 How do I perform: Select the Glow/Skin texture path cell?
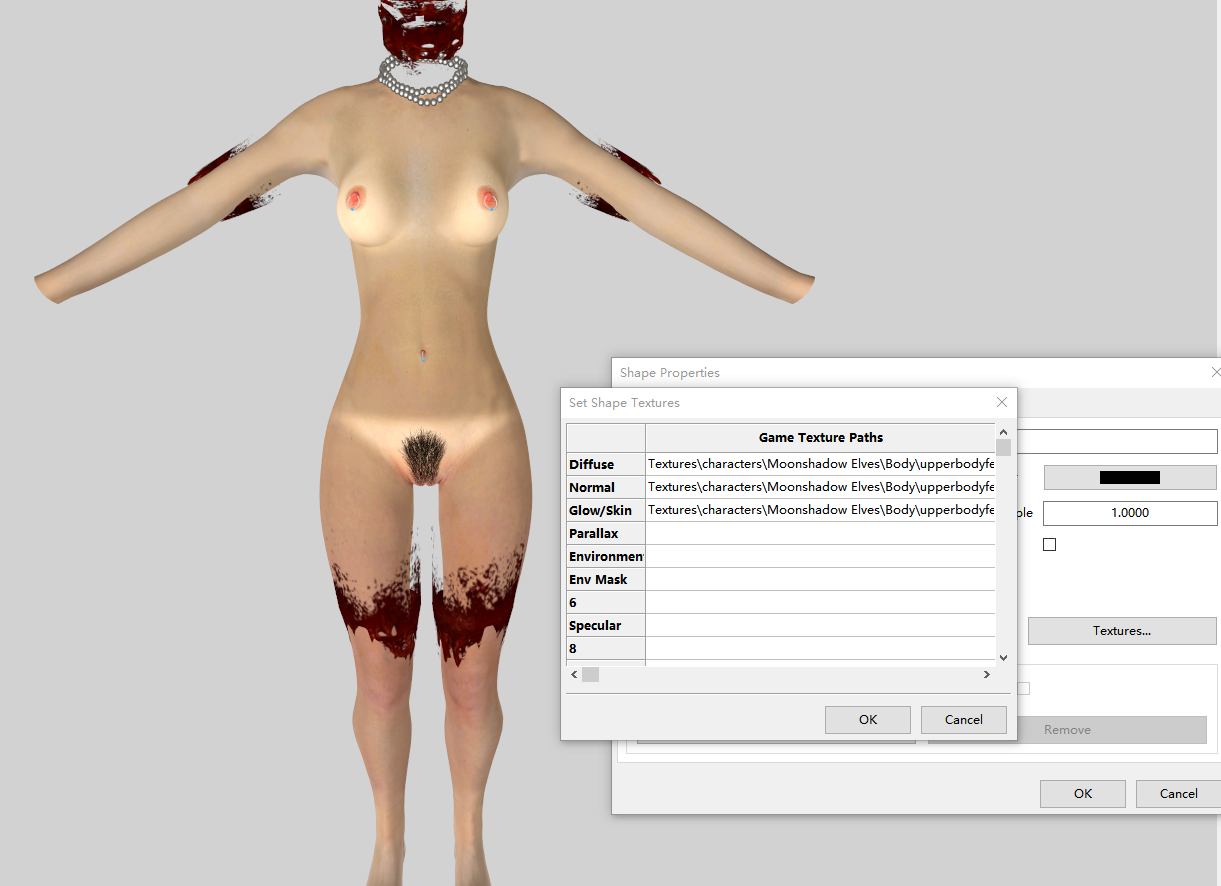[x=821, y=510]
